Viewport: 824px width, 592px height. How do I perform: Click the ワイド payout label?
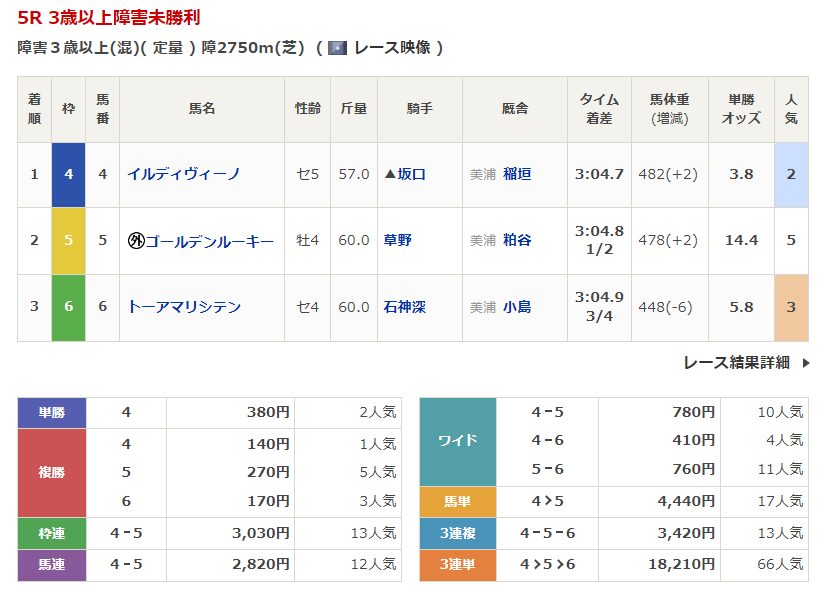click(x=457, y=441)
